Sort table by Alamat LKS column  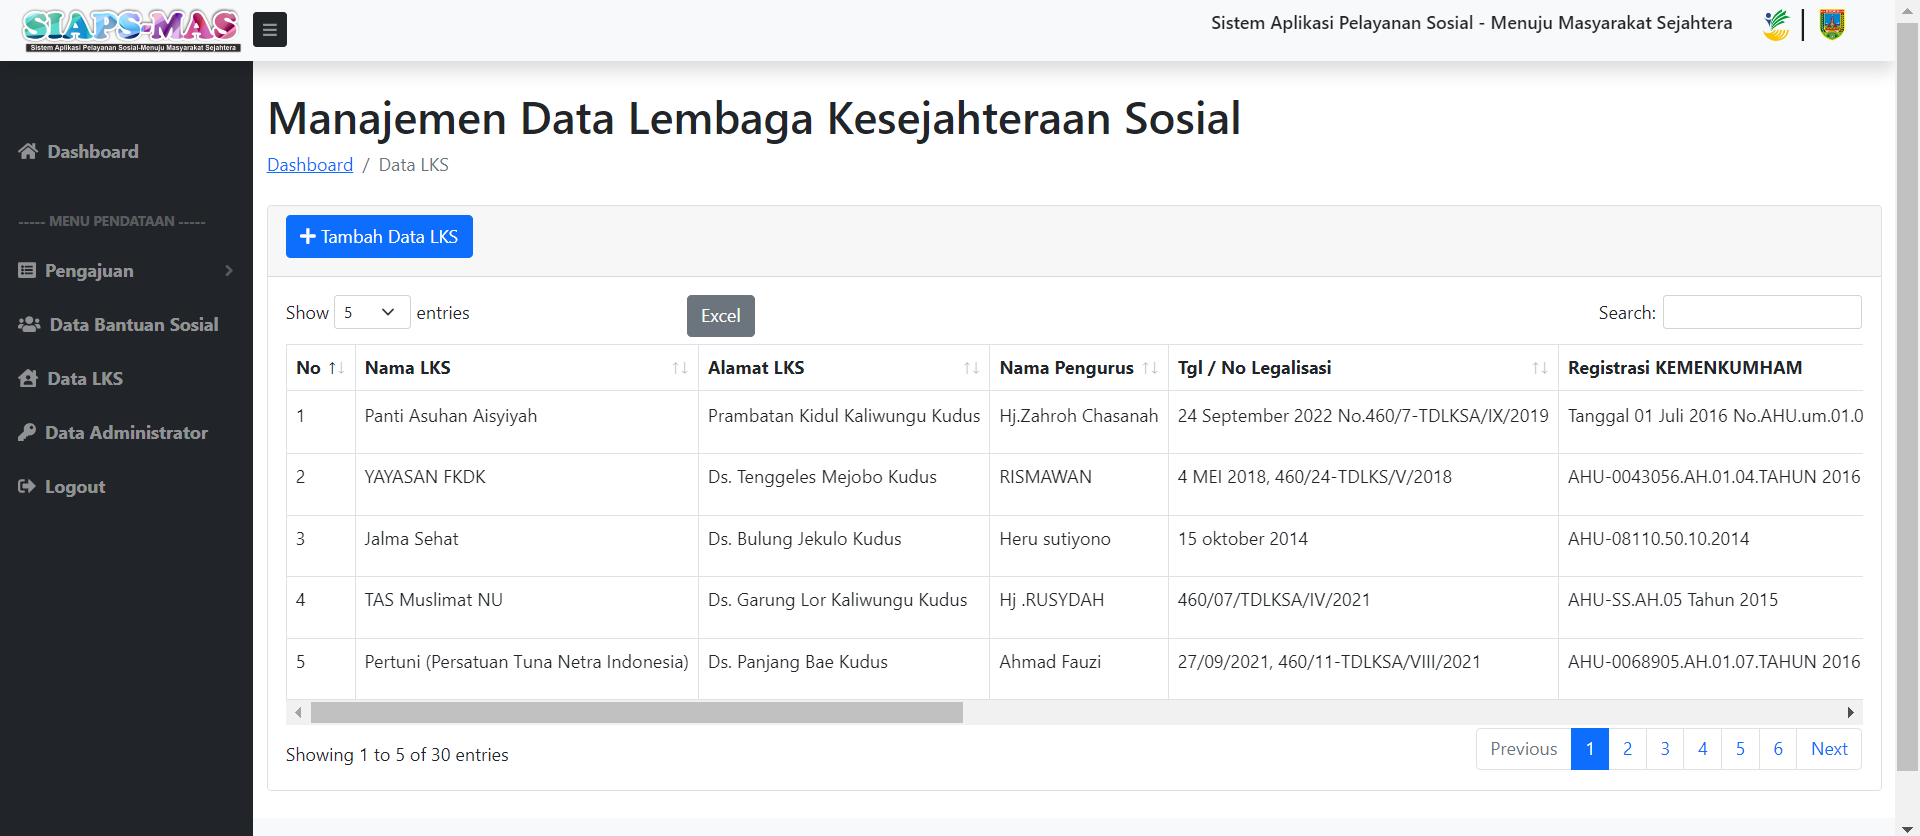843,368
